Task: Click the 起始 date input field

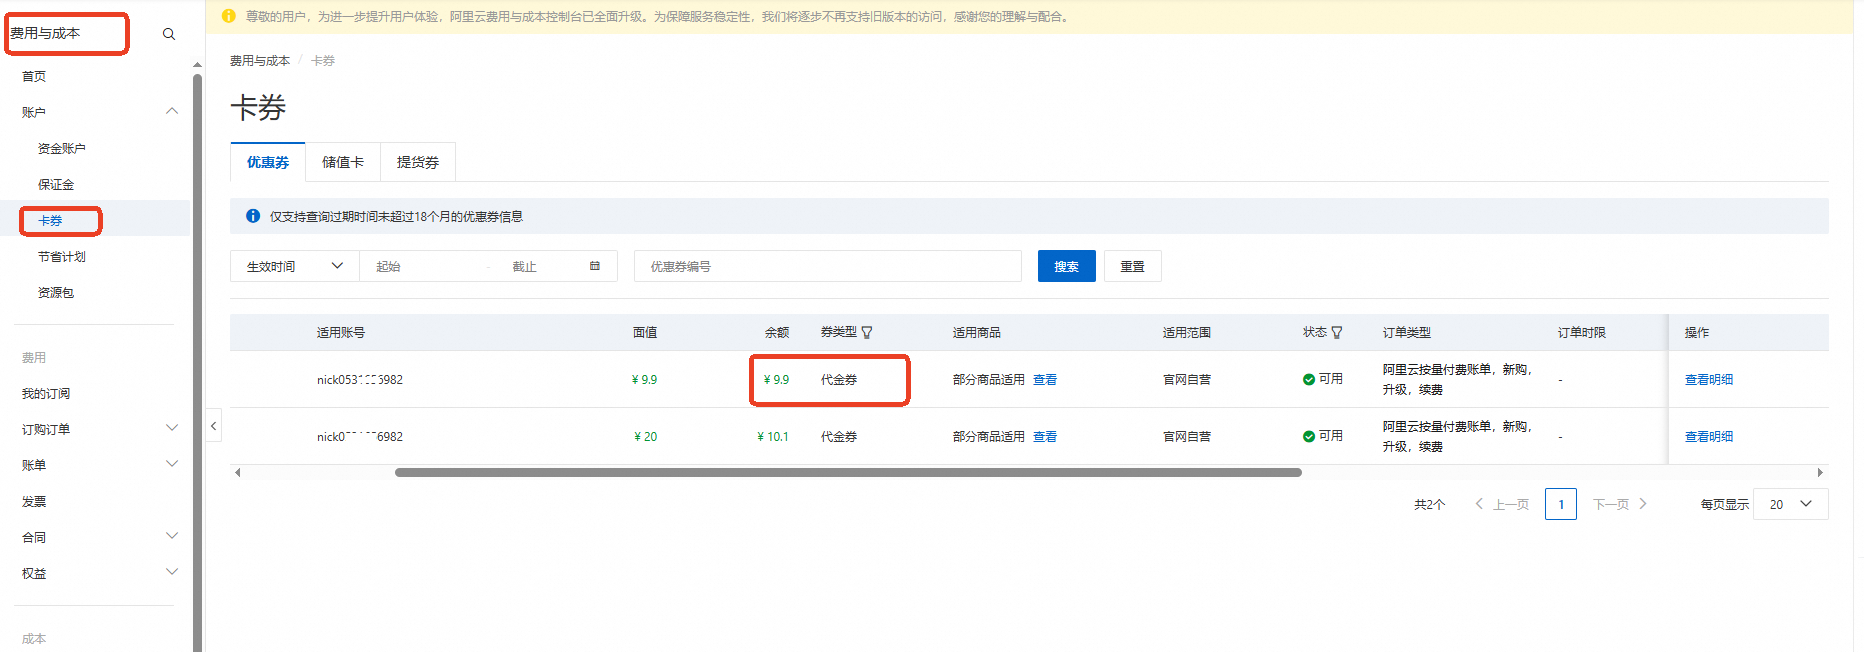Action: (425, 266)
